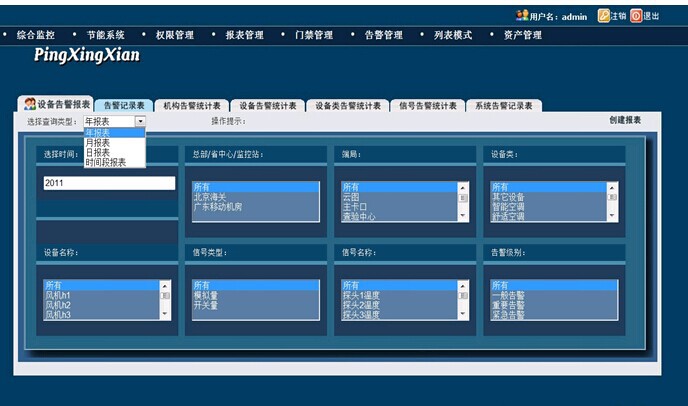This screenshot has height=406, width=688.
Task: Open the 选择查询类型 dropdown arrow
Action: (140, 121)
